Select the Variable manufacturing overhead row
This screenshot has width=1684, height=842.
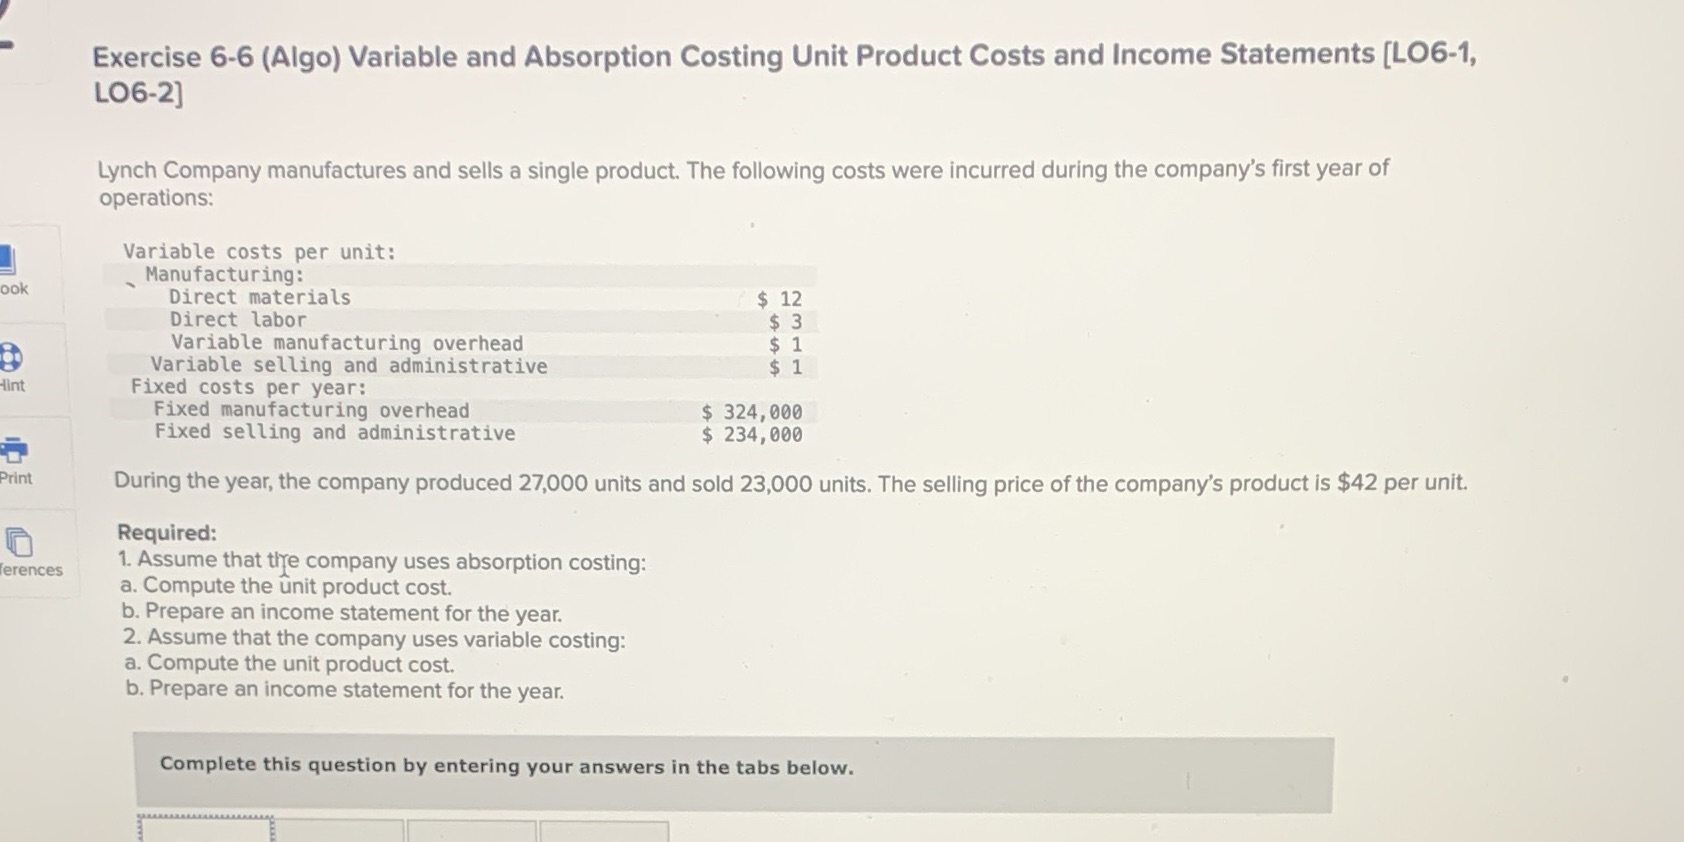click(345, 342)
